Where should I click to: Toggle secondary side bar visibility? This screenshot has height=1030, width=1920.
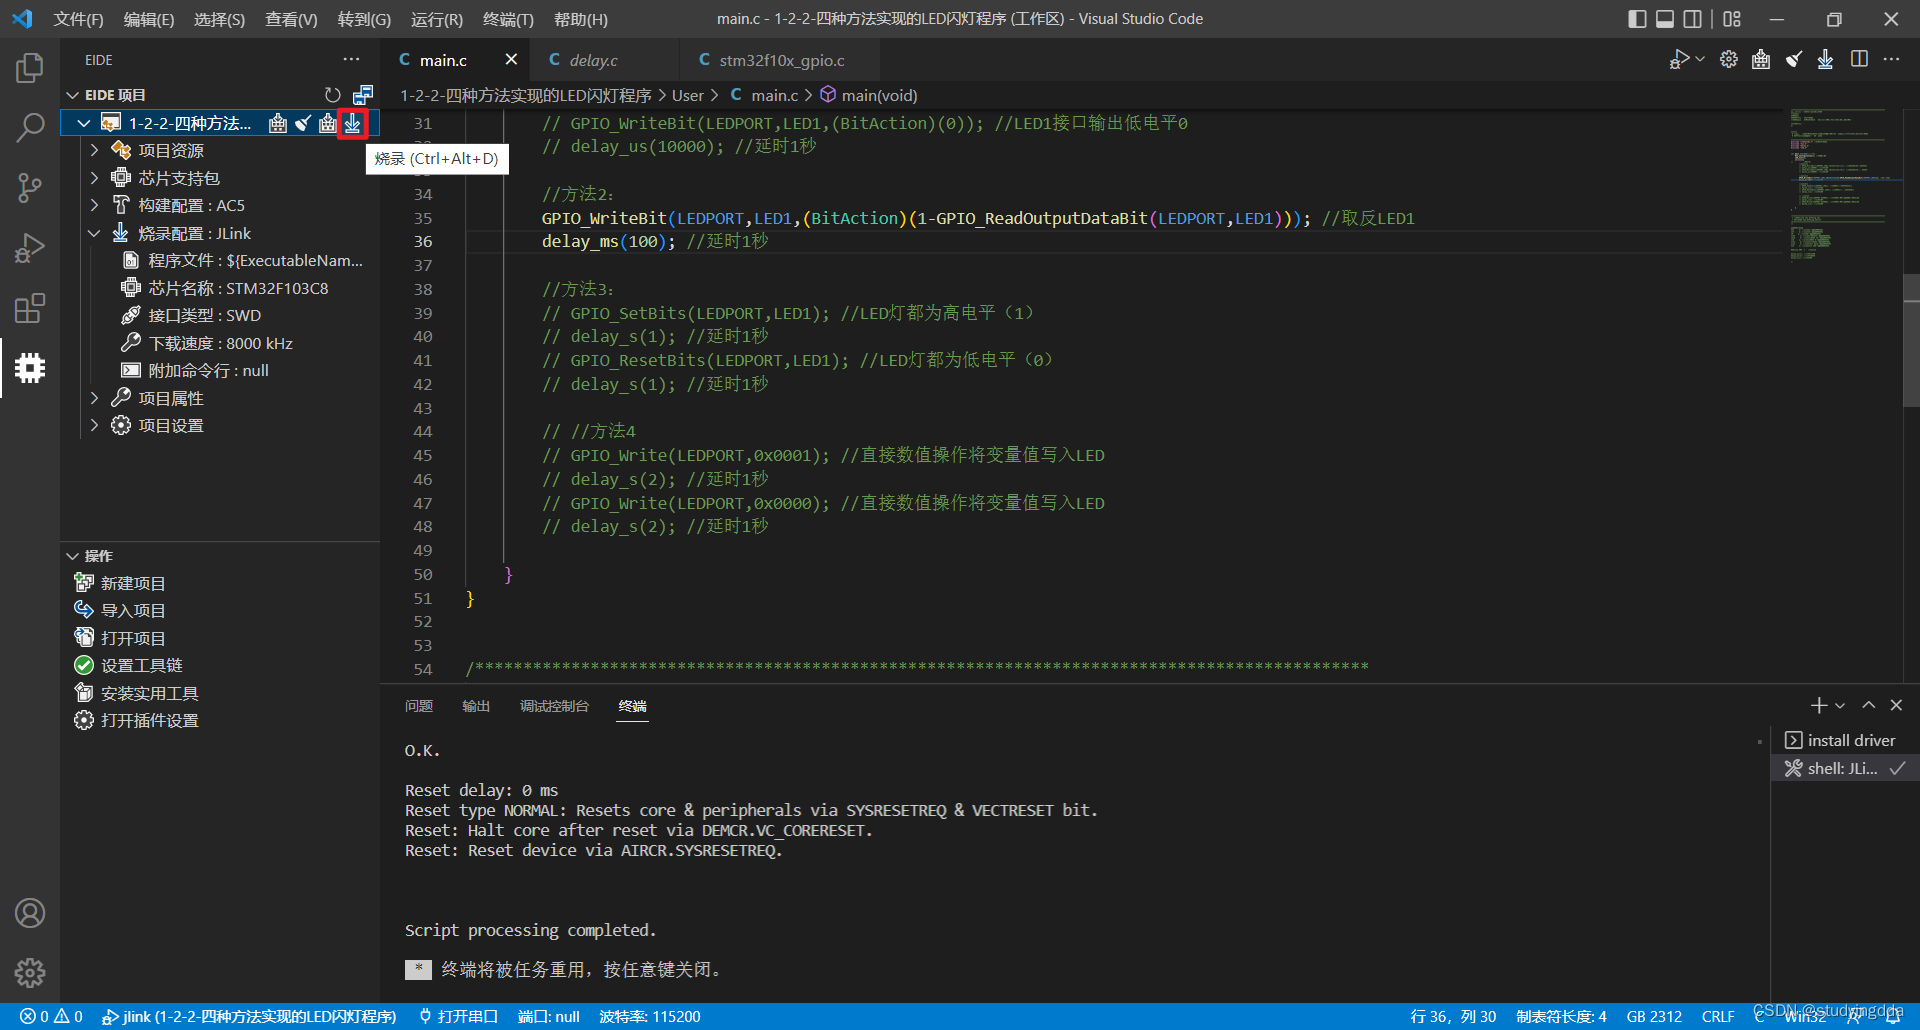[x=1693, y=19]
